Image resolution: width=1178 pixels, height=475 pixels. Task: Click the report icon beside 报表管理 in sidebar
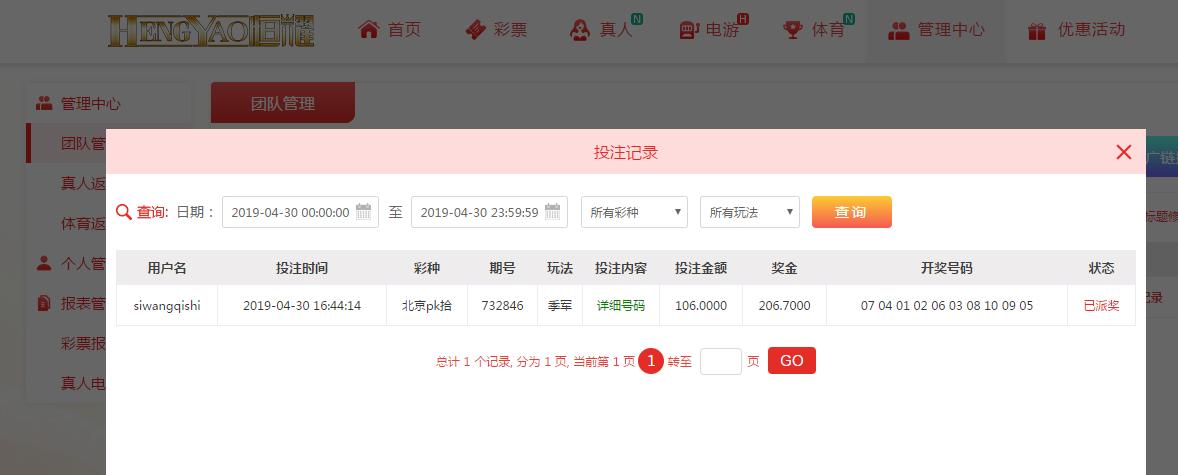pos(44,304)
